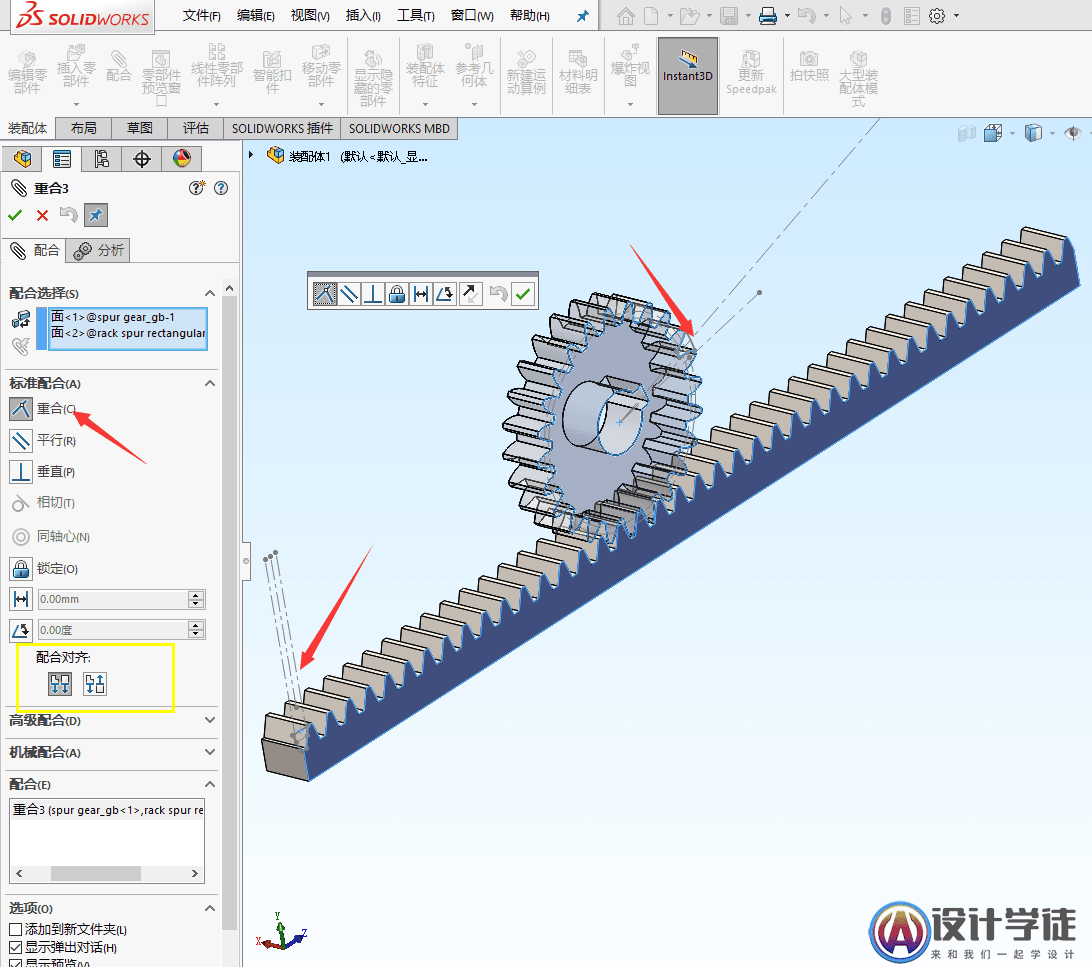Cancel the mate with red X
Image resolution: width=1092 pixels, height=967 pixels.
click(x=42, y=215)
